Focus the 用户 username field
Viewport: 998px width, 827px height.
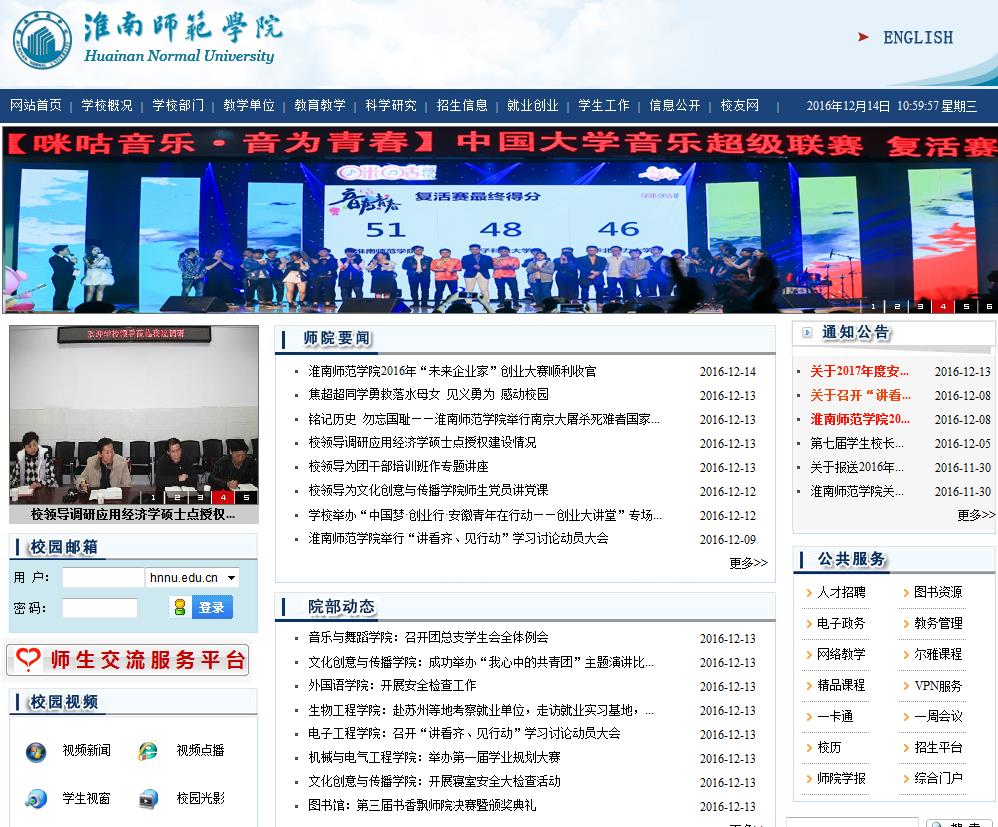tap(103, 577)
